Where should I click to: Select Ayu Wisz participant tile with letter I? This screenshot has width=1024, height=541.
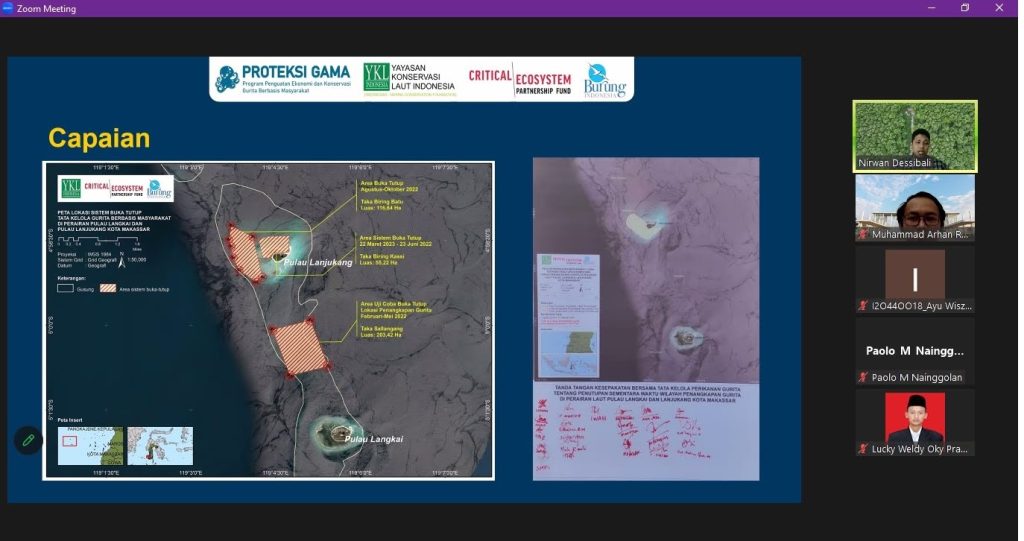[x=915, y=279]
